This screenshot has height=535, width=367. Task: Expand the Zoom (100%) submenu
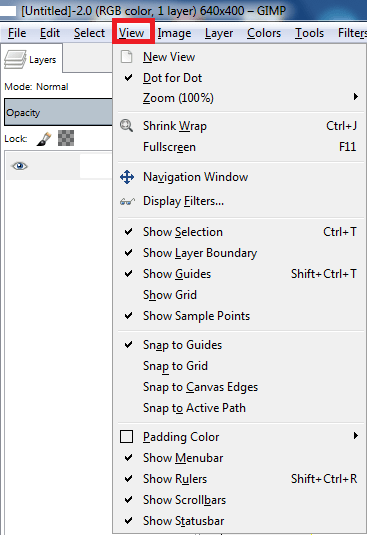click(x=239, y=98)
